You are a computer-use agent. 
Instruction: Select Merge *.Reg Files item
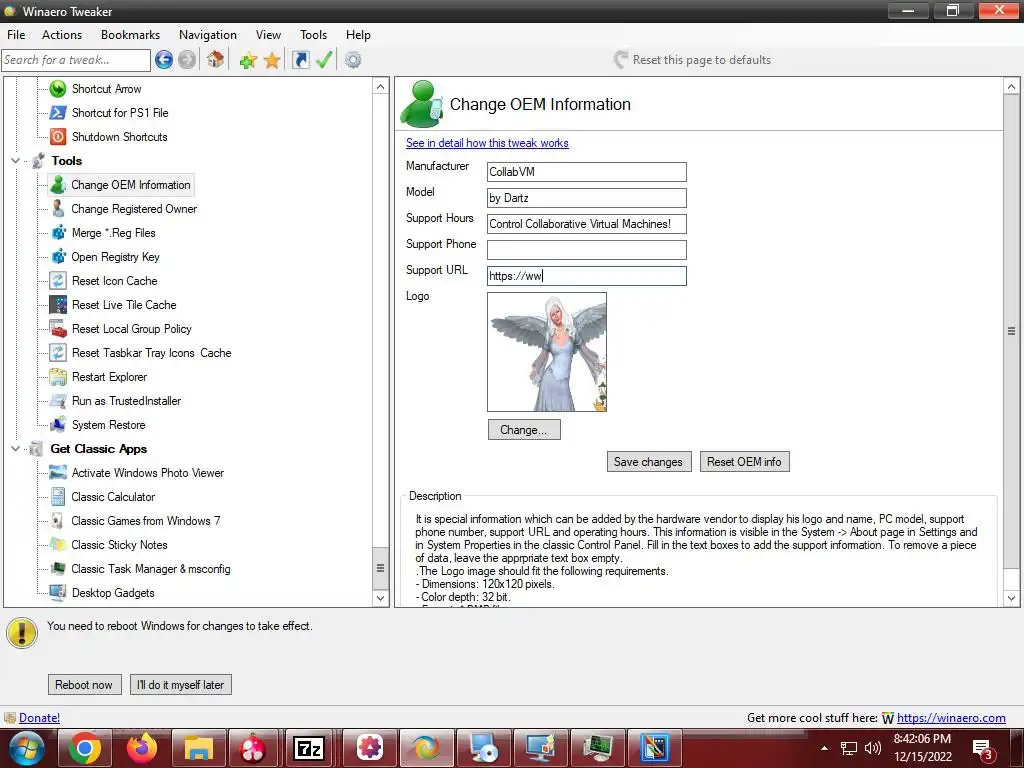point(114,233)
